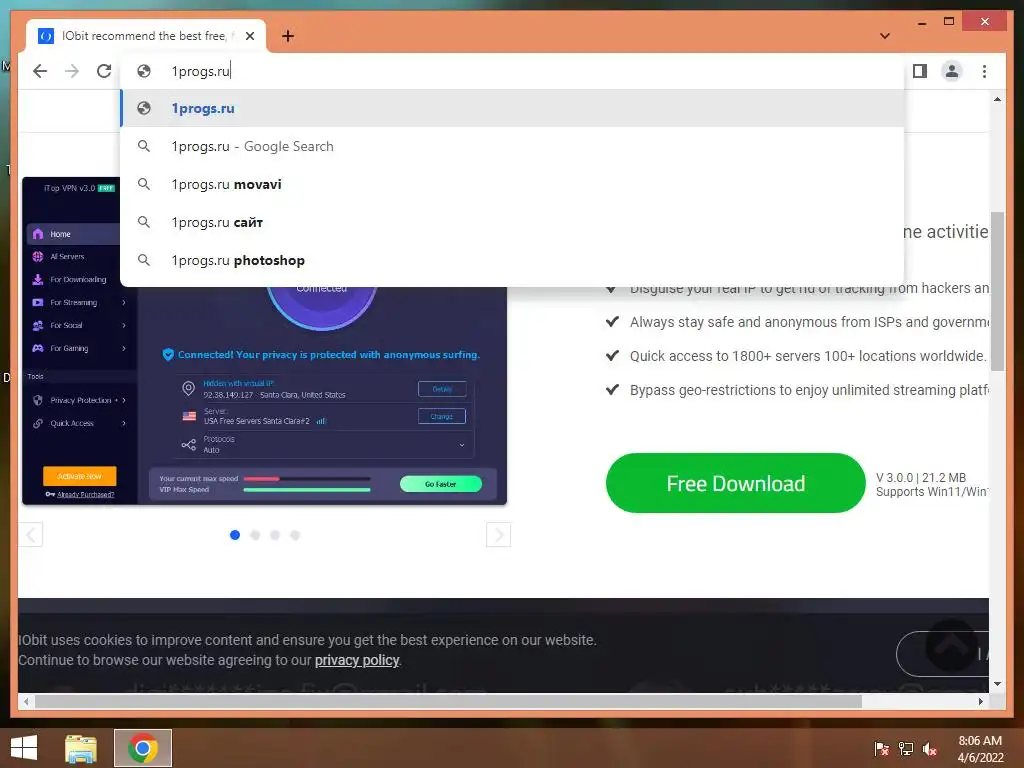Select the second carousel dot
This screenshot has height=768, width=1024.
click(x=255, y=535)
